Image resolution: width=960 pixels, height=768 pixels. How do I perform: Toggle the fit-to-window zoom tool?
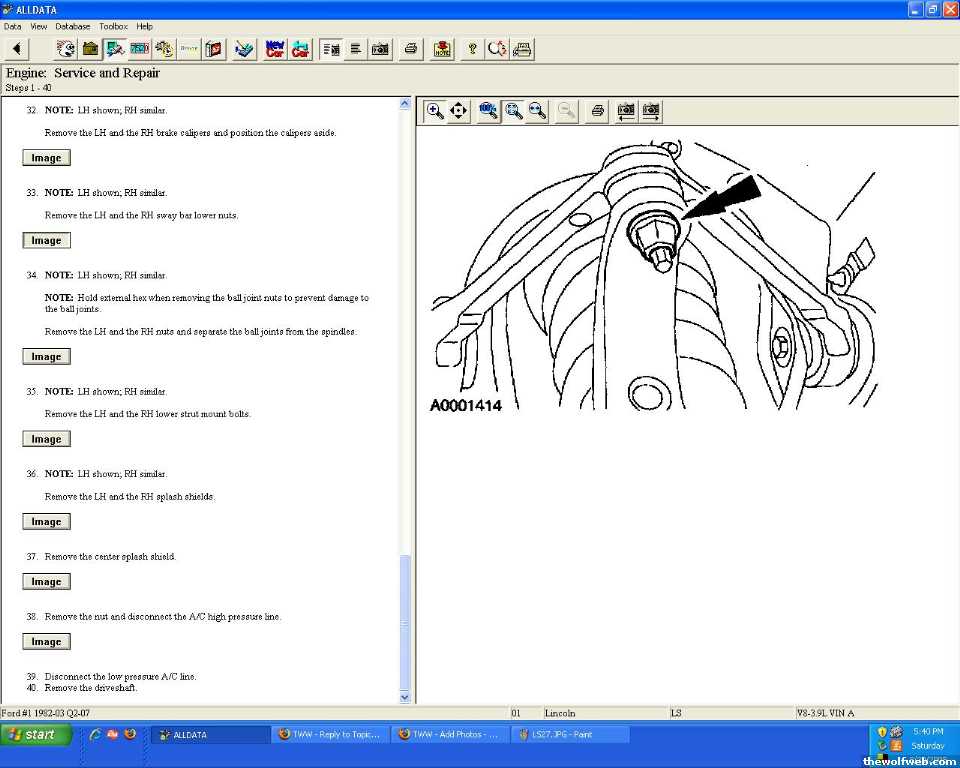pyautogui.click(x=514, y=111)
